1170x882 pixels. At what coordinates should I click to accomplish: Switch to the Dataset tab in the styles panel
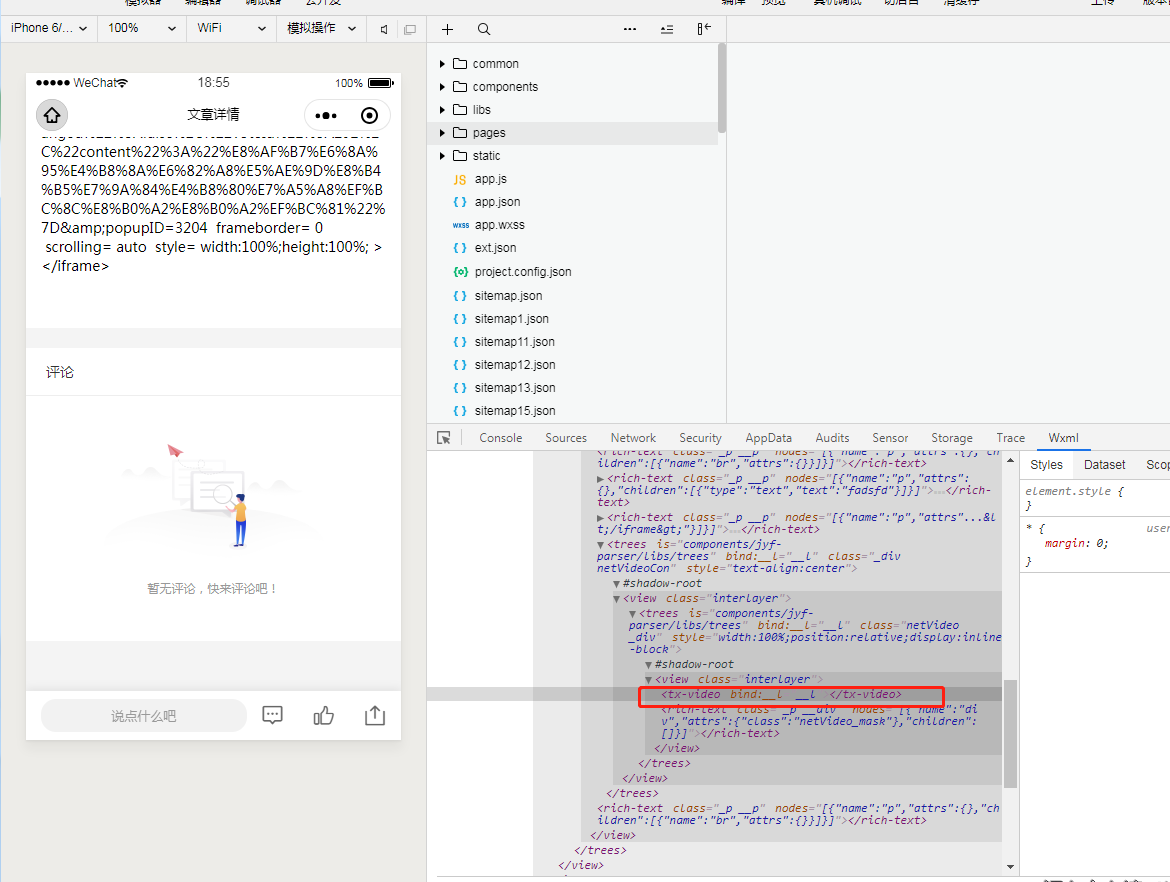pyautogui.click(x=1104, y=464)
